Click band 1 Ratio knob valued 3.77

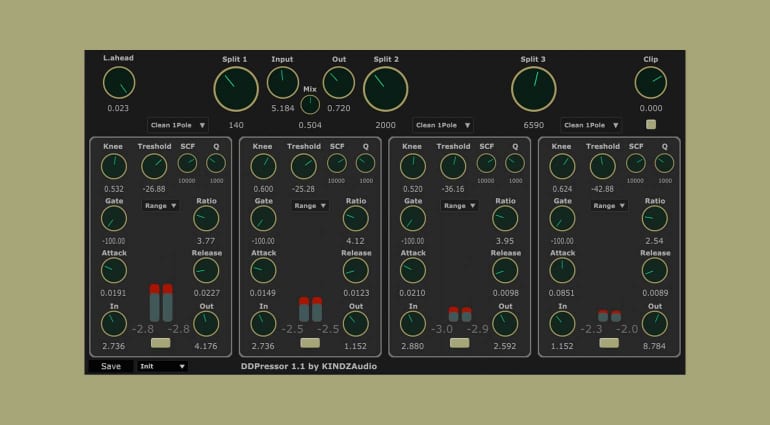[206, 218]
